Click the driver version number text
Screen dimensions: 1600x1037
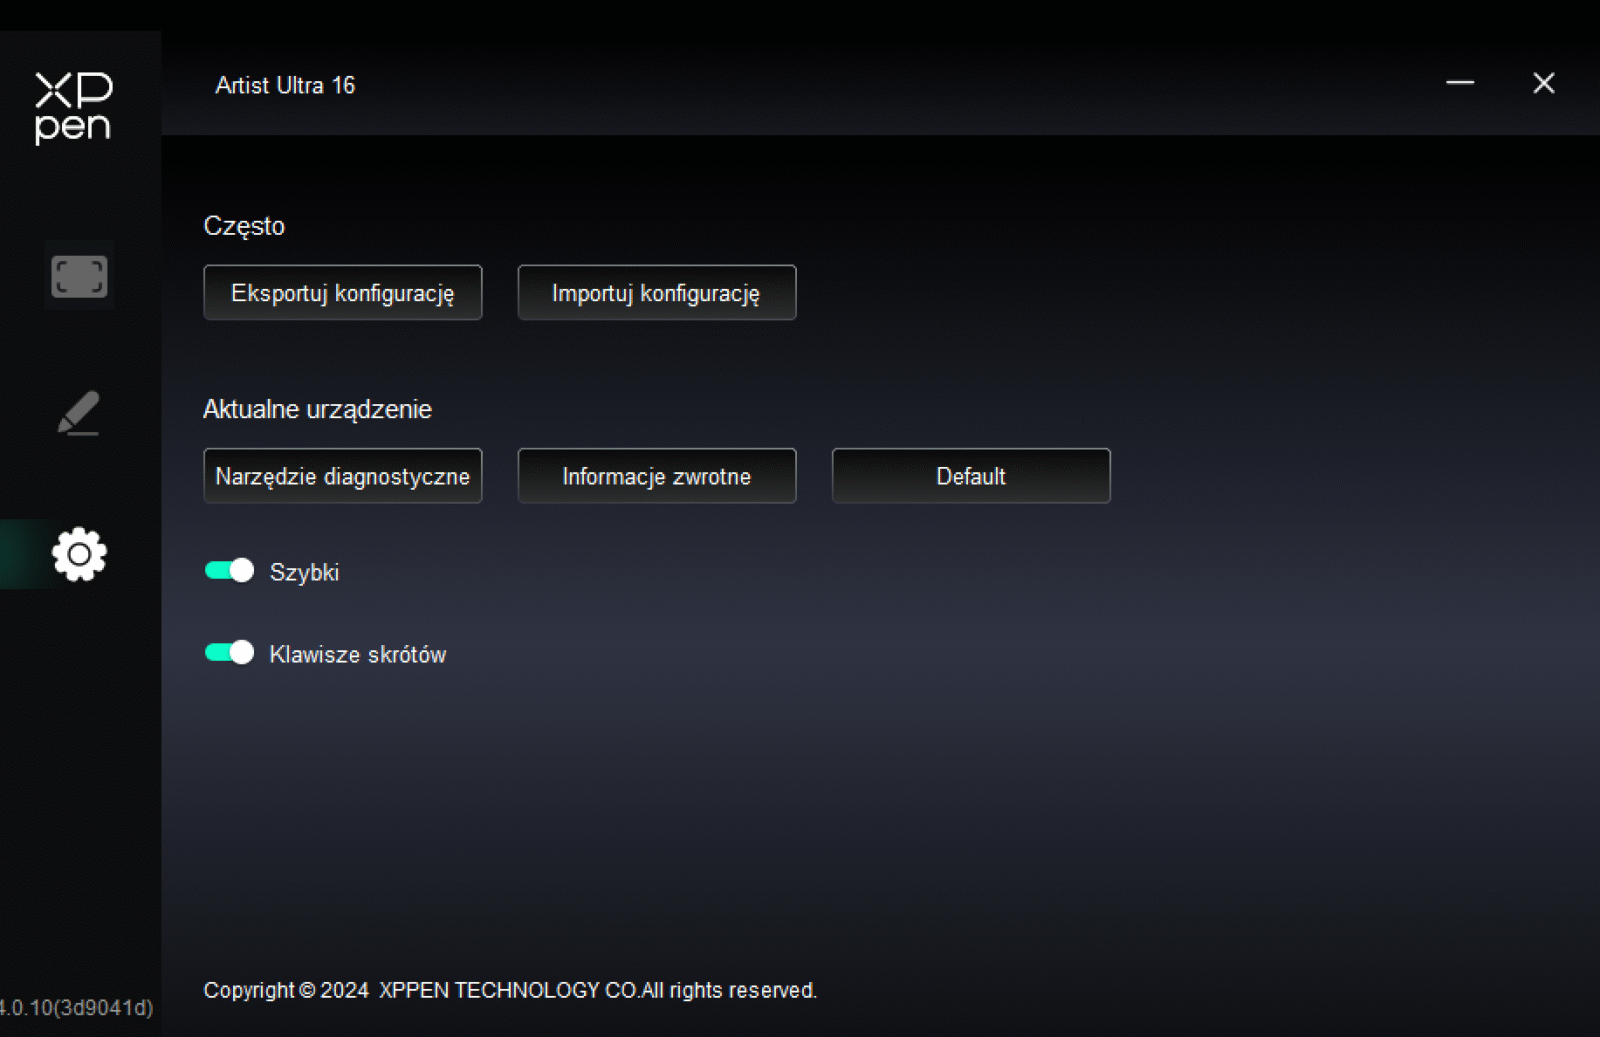click(x=77, y=1007)
